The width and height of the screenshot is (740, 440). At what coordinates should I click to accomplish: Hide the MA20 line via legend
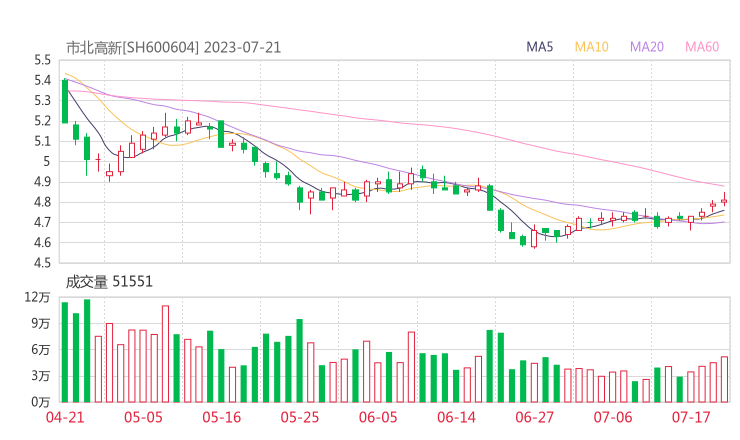click(647, 47)
